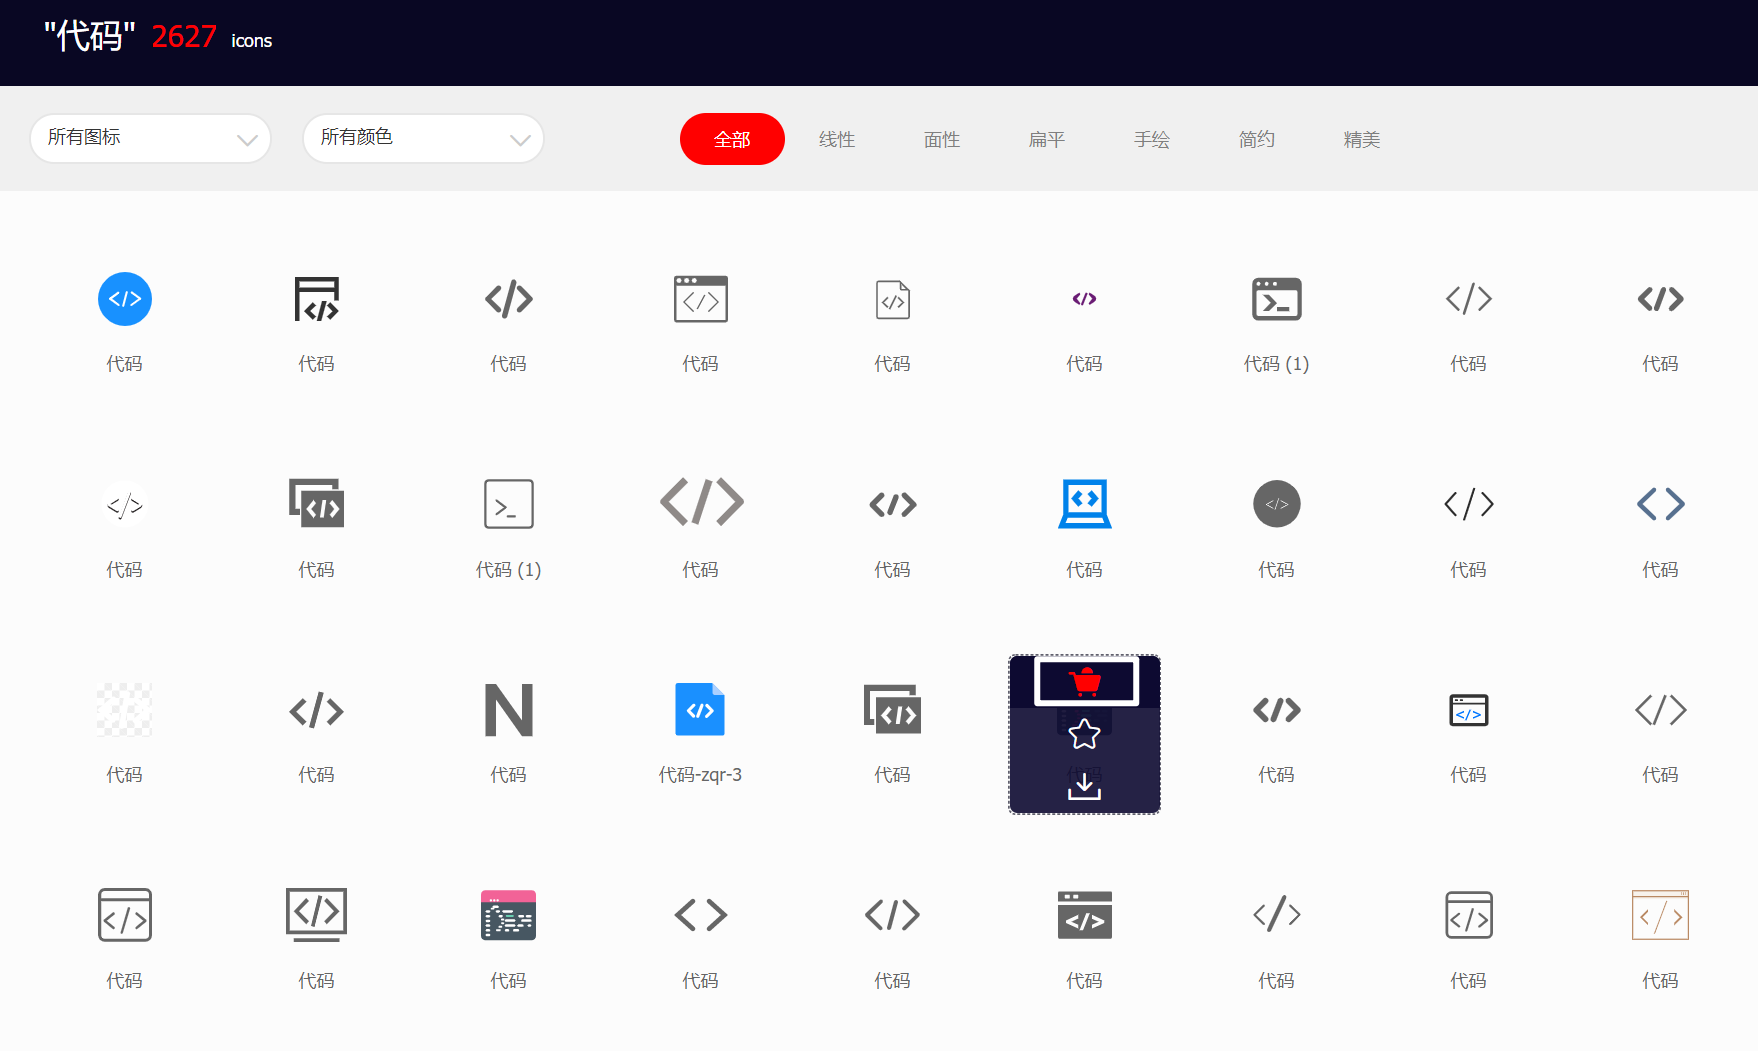Switch to the 手绘 style tab
1758x1051 pixels.
[x=1152, y=140]
